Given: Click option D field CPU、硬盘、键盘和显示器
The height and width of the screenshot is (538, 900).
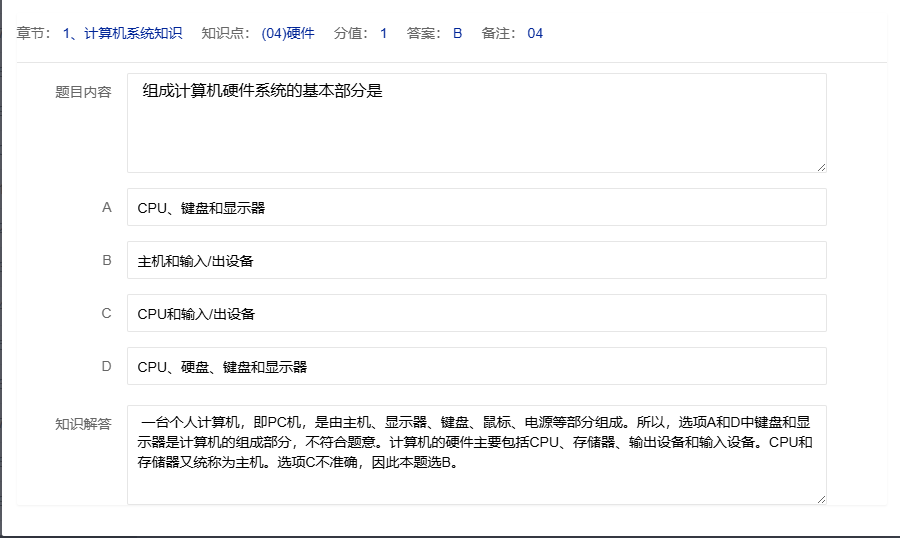Looking at the screenshot, I should pos(476,367).
